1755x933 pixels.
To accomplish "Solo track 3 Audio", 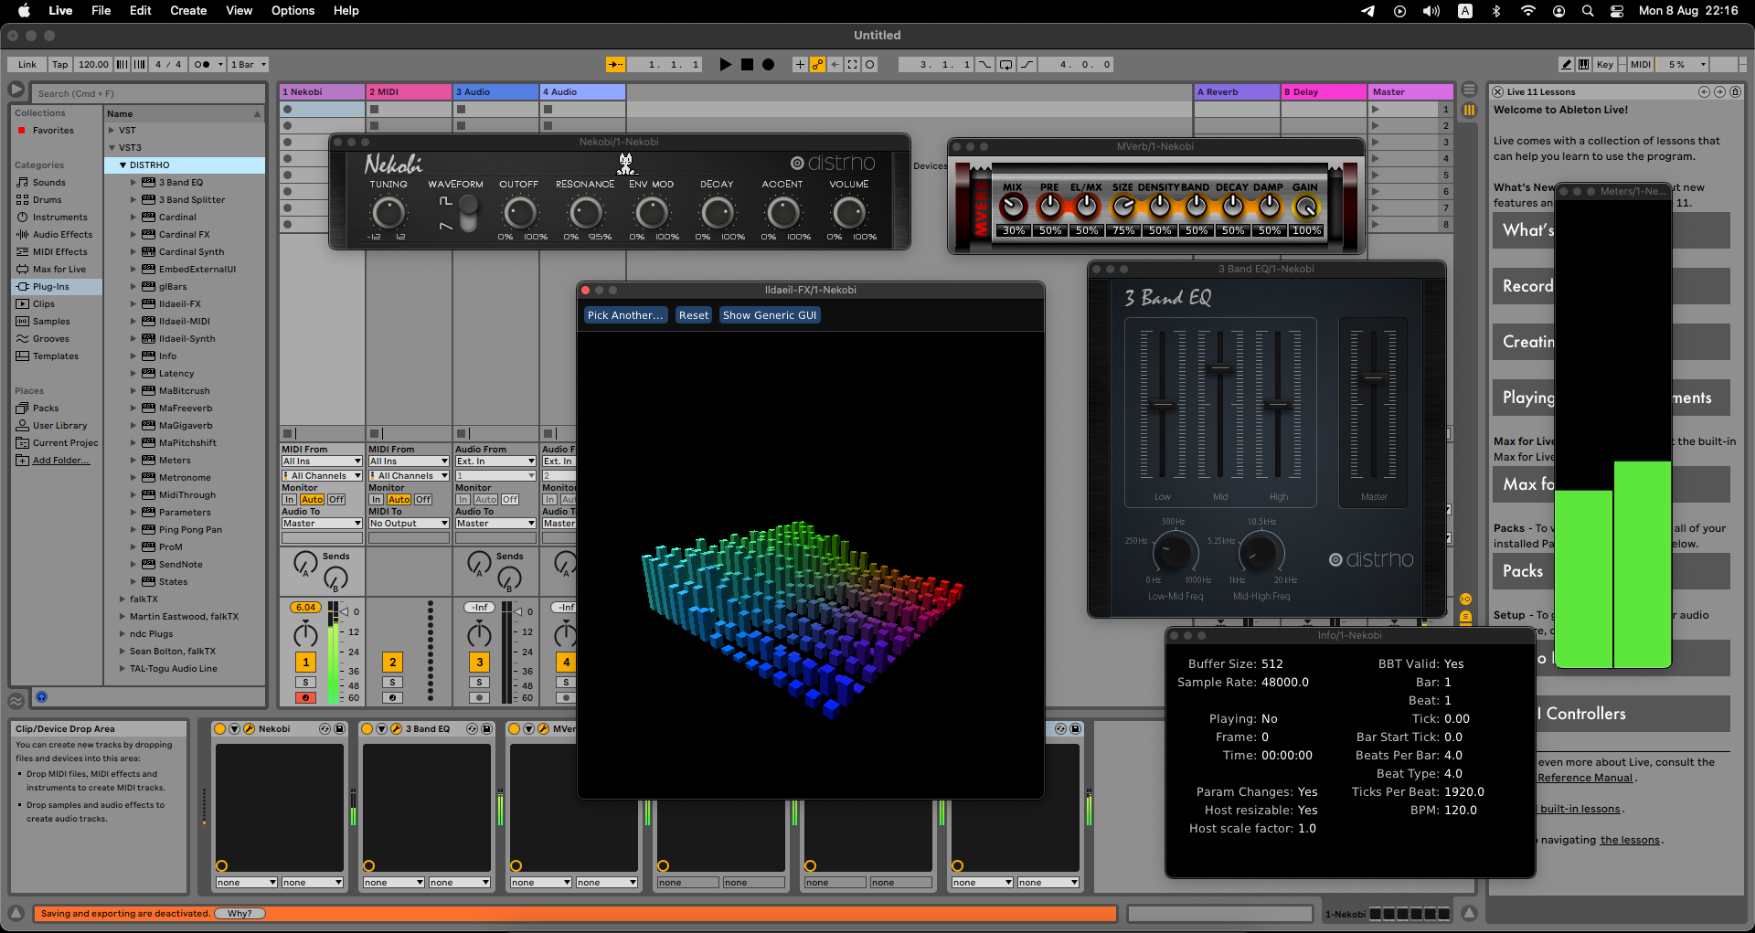I will [x=480, y=683].
